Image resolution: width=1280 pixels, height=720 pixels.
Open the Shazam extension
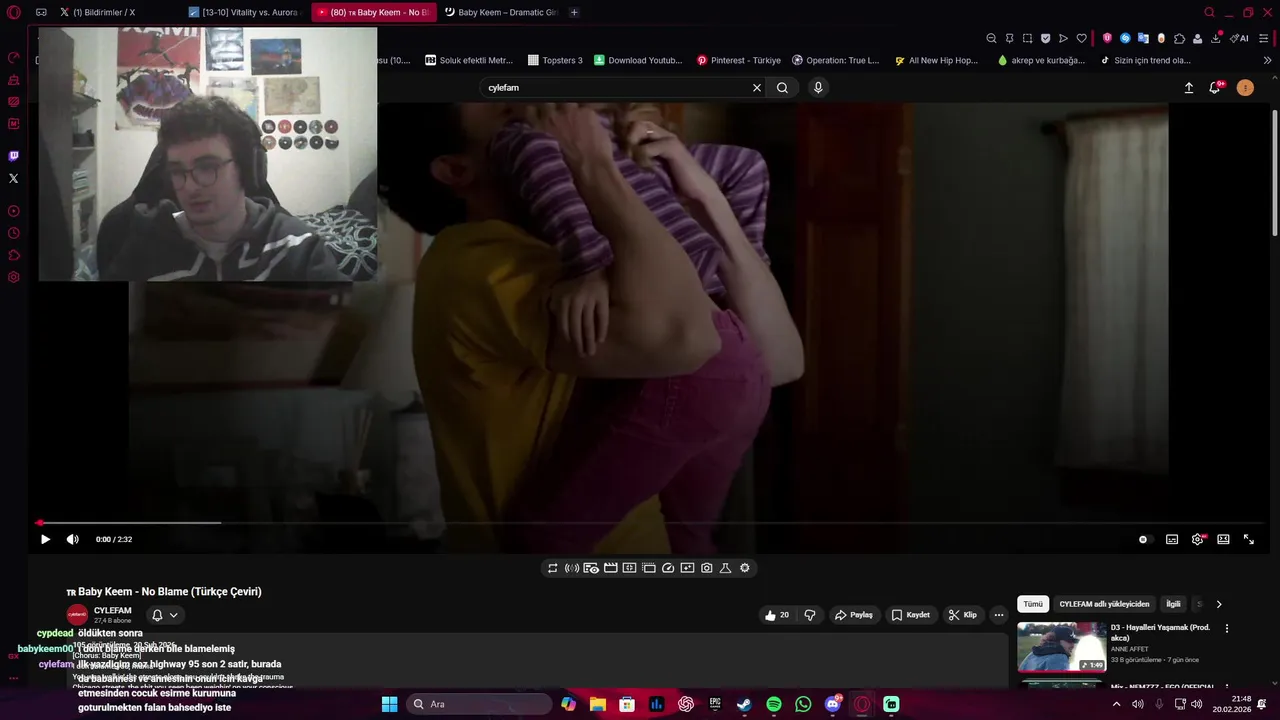coord(1125,38)
